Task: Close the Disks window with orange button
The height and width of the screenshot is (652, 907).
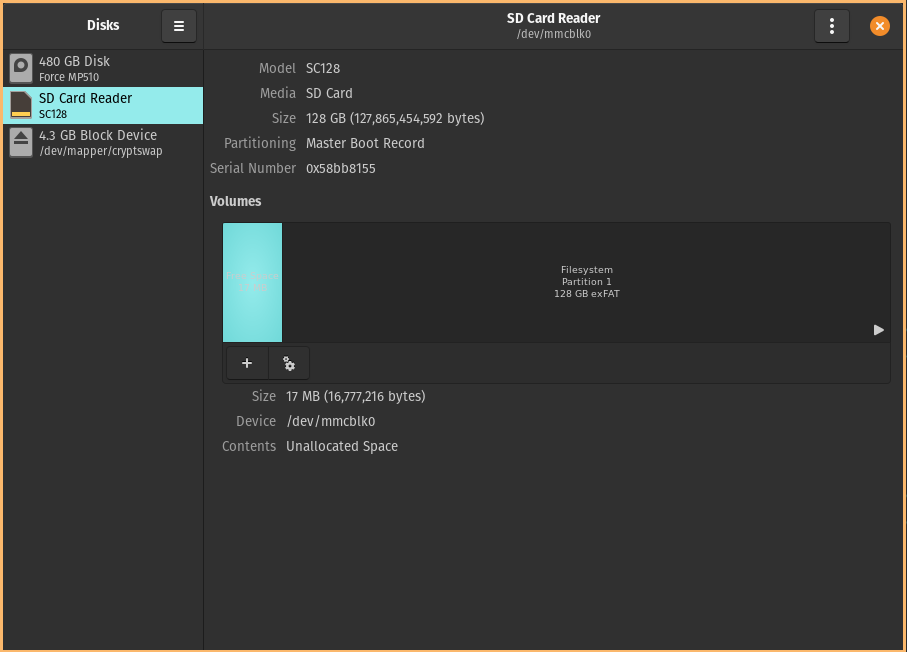Action: [x=880, y=26]
